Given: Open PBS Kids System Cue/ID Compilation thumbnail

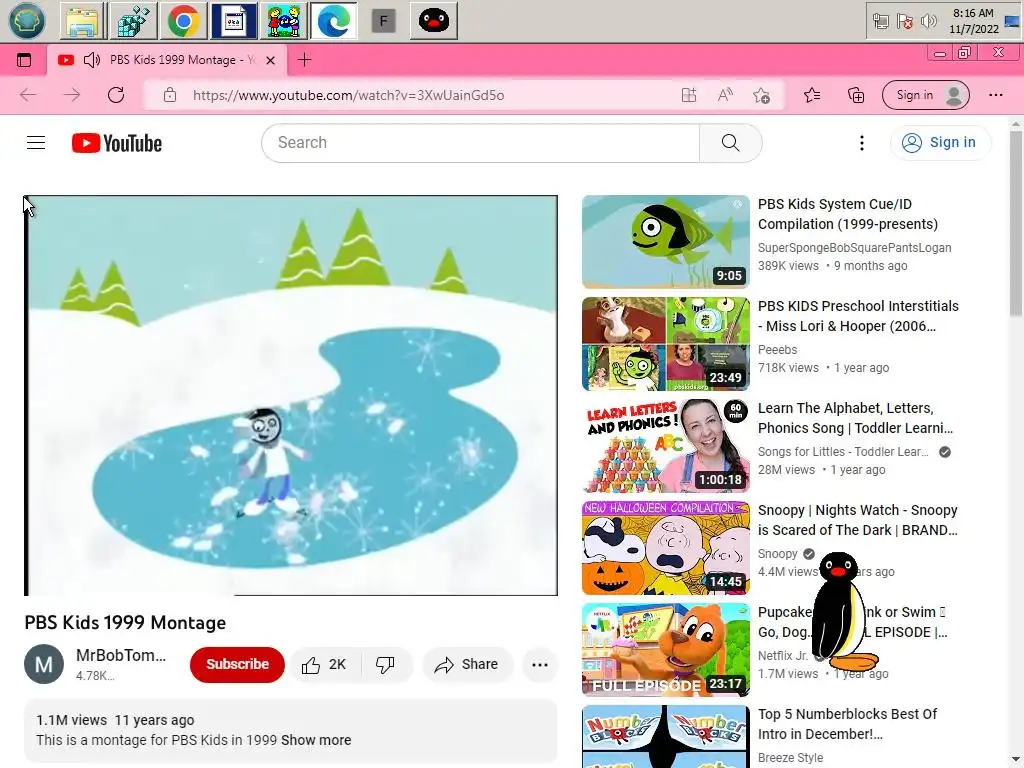Looking at the screenshot, I should [x=665, y=242].
